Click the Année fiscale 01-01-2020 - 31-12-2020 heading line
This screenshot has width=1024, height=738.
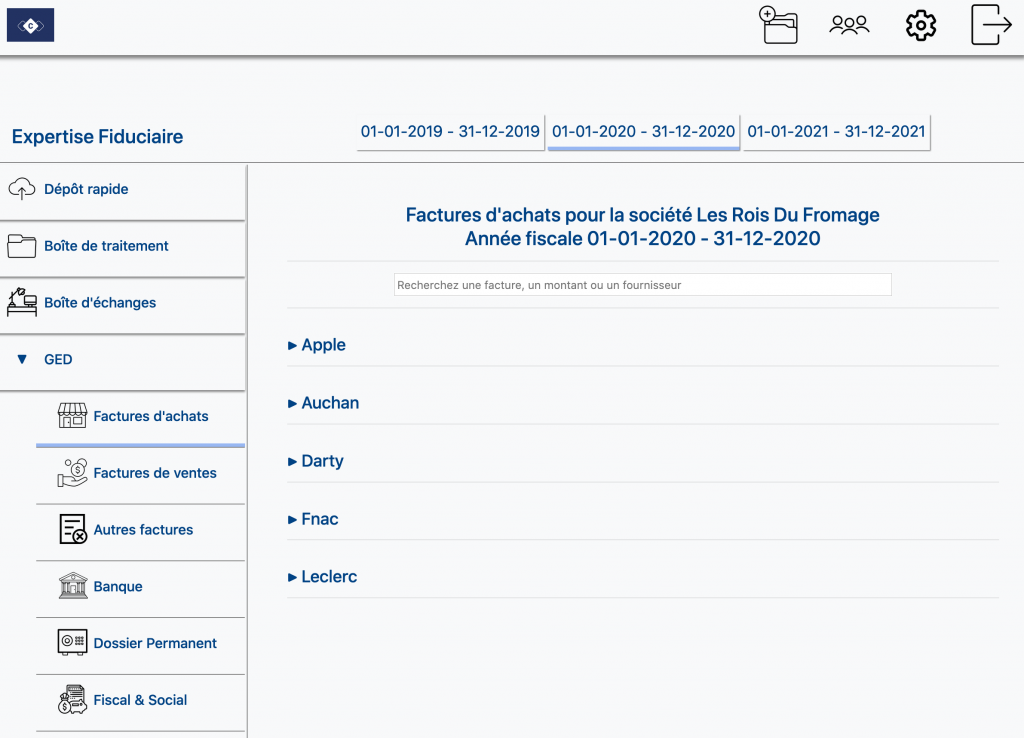pyautogui.click(x=643, y=238)
